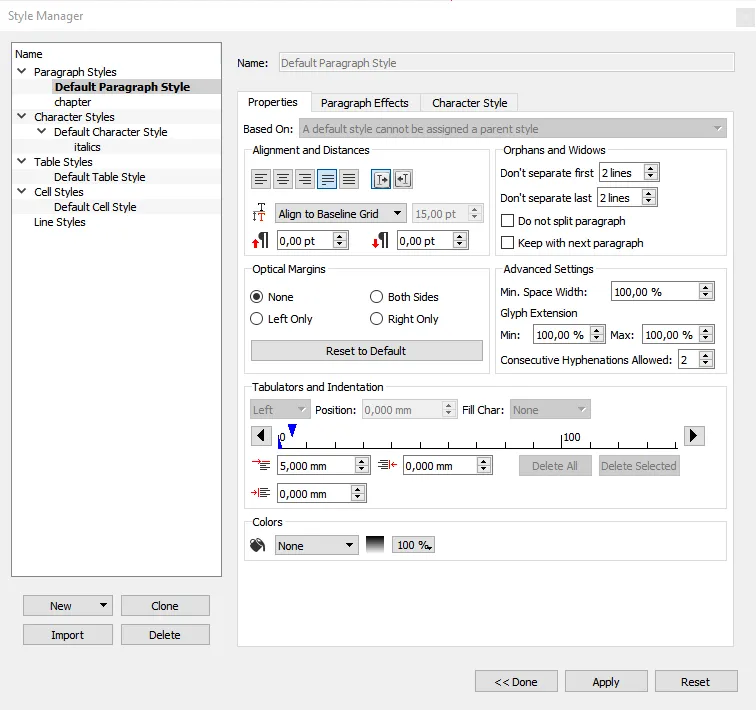Switch to Character Style tab
Viewport: 756px width, 710px height.
click(x=470, y=103)
